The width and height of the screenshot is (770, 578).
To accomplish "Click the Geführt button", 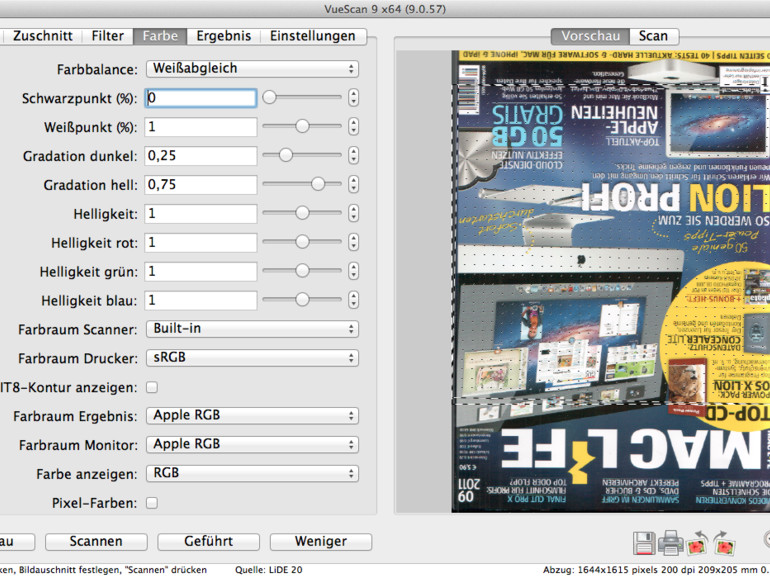I will pyautogui.click(x=208, y=542).
